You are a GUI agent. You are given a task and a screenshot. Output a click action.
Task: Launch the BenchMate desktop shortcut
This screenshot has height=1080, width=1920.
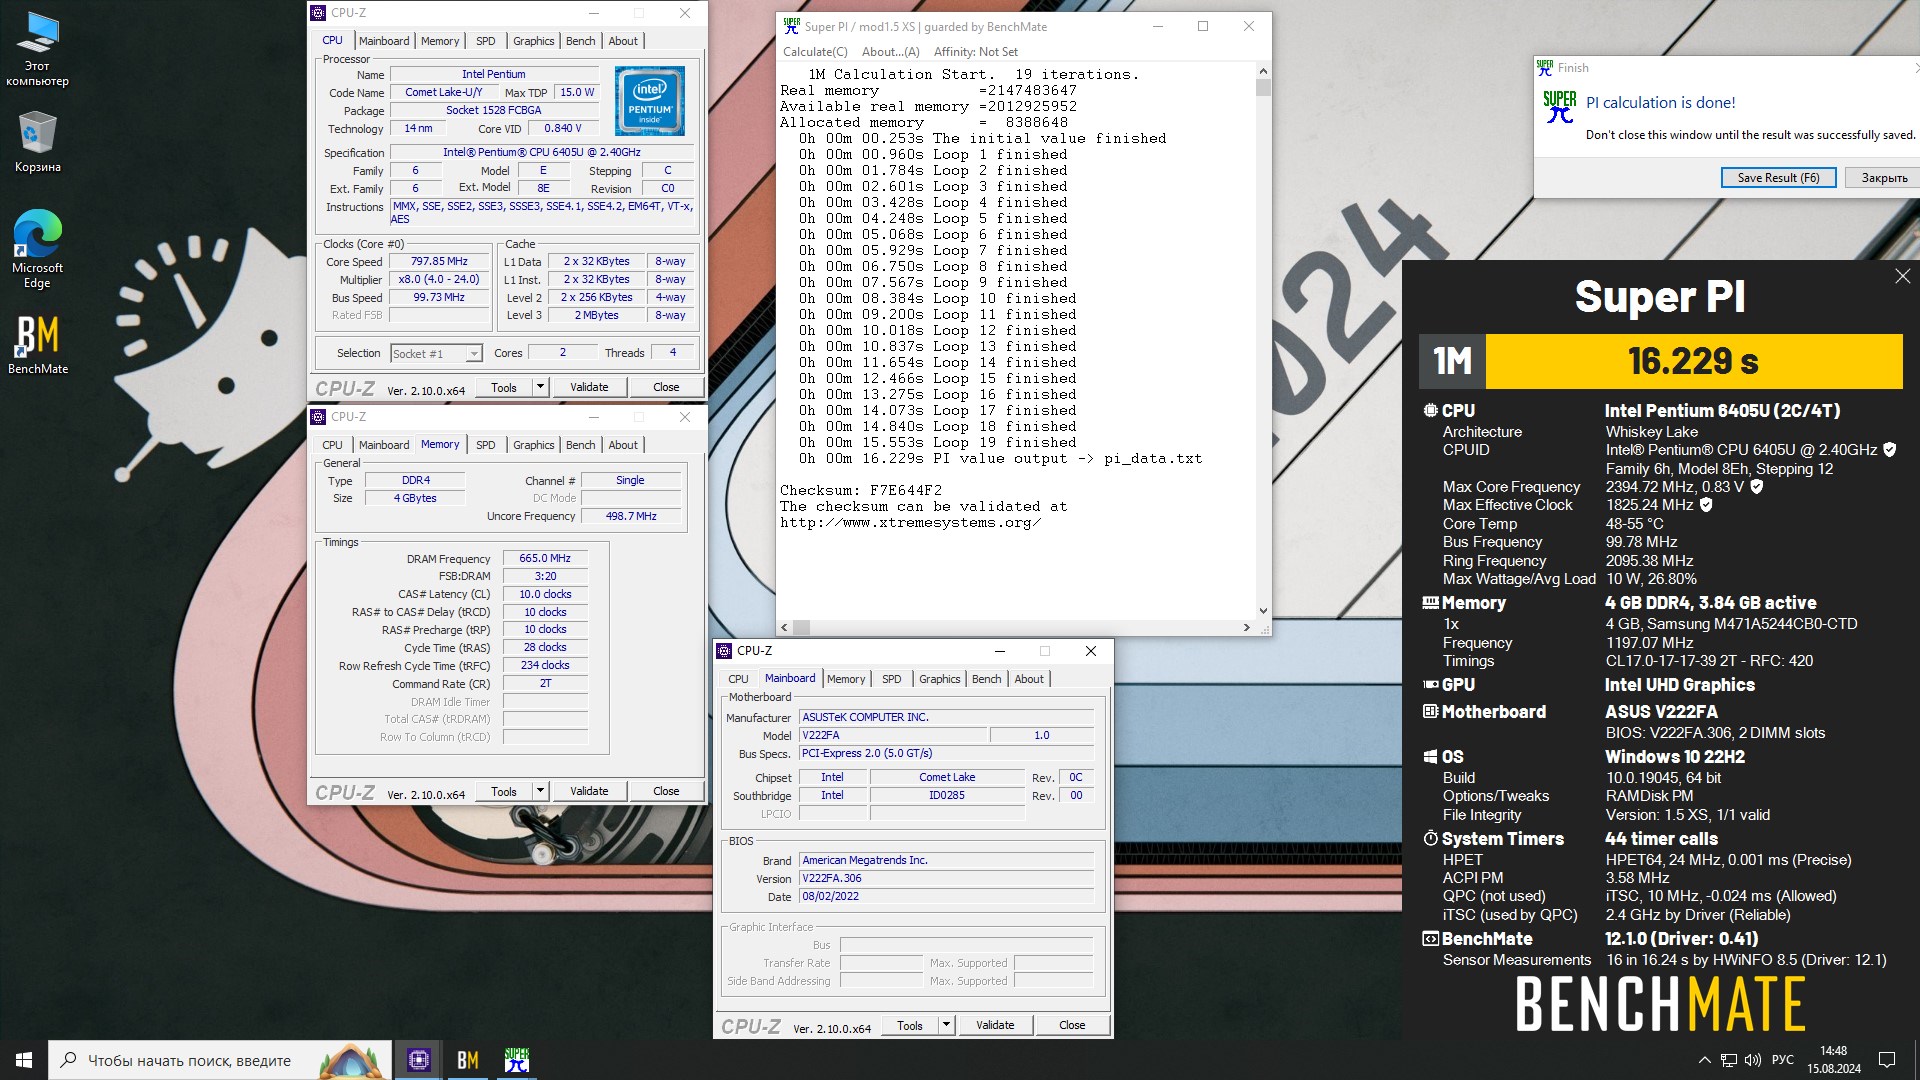tap(37, 345)
